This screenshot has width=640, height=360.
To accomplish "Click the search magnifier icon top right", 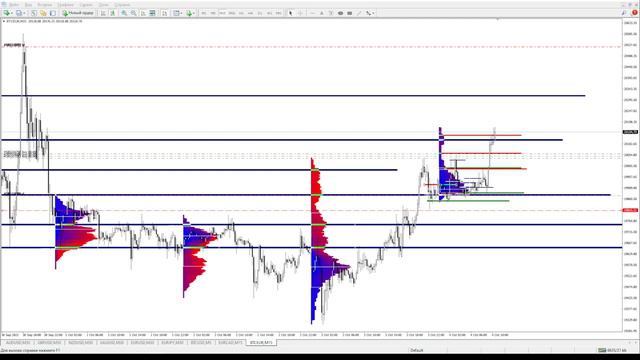I will [624, 13].
